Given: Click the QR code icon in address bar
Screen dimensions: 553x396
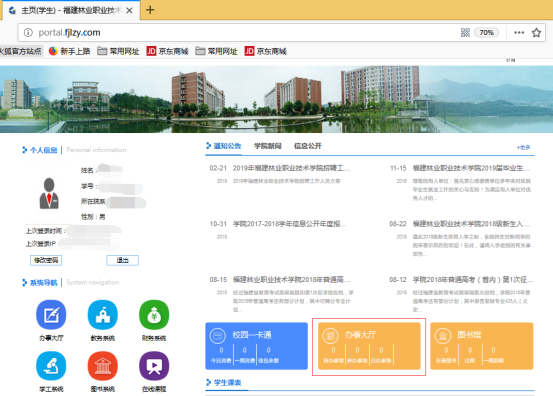Looking at the screenshot, I should [x=465, y=33].
